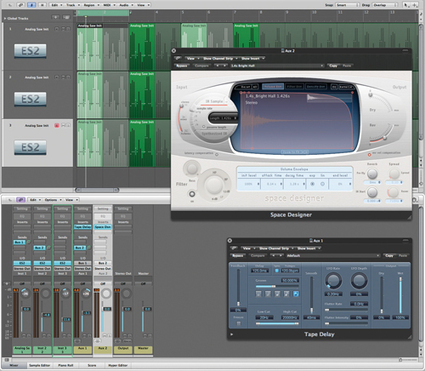Click the Reso knob in Space Designer filter
The width and height of the screenshot is (425, 371).
[x=192, y=168]
